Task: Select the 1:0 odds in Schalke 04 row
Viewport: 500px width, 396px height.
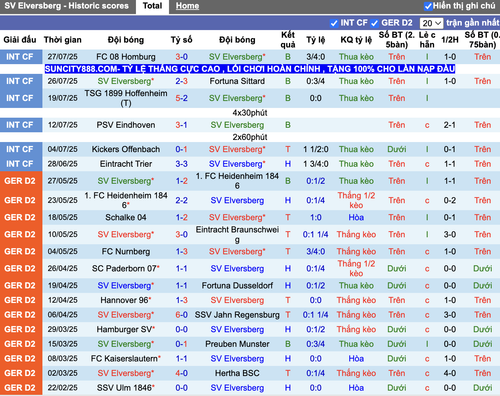Action: click(316, 217)
